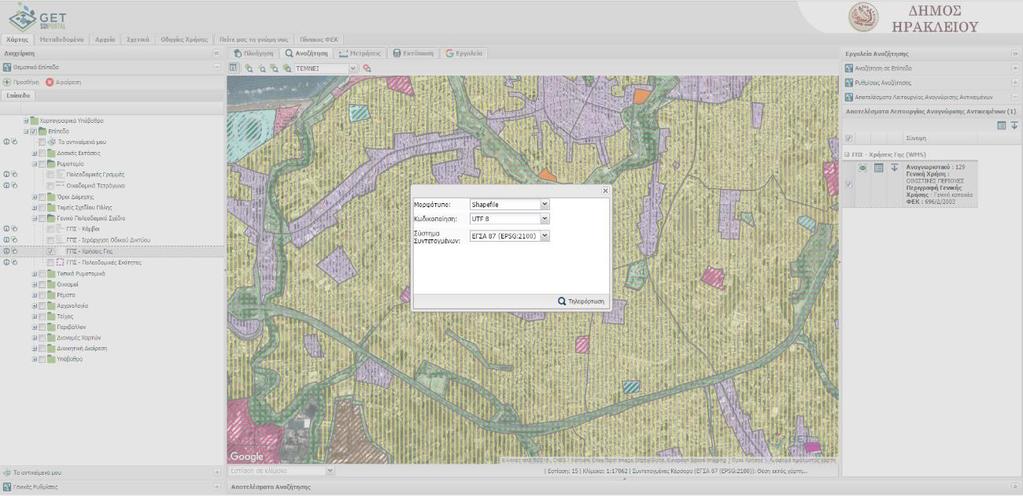Switch to the Μεταδεδομένα tab
Screen dimensions: 1023x496
point(62,39)
